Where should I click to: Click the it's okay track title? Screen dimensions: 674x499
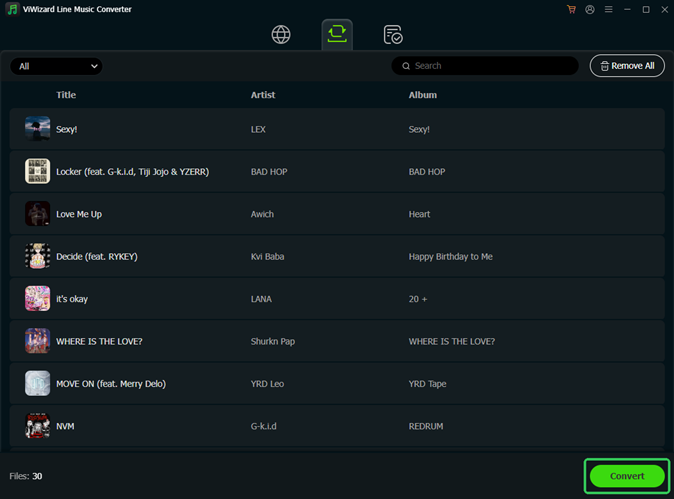point(72,299)
